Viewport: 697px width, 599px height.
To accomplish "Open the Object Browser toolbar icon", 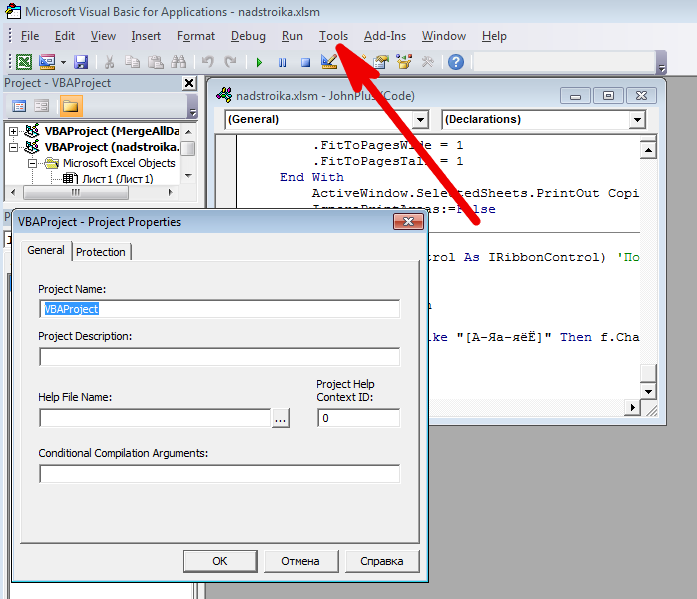I will pyautogui.click(x=404, y=62).
